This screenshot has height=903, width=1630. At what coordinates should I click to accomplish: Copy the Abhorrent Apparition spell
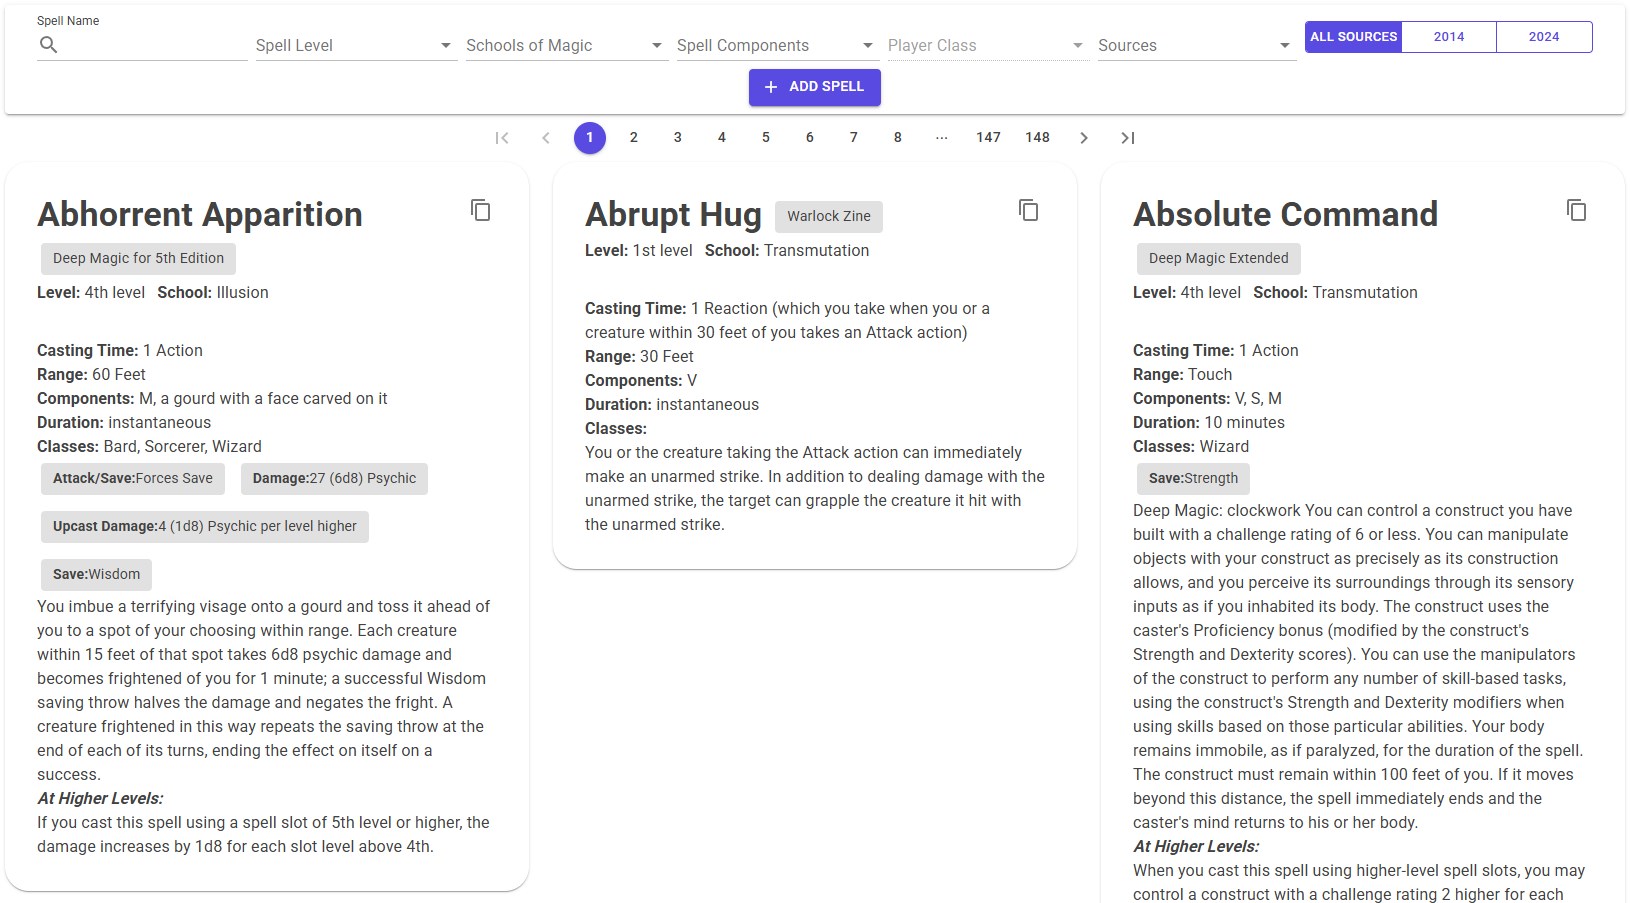(481, 210)
